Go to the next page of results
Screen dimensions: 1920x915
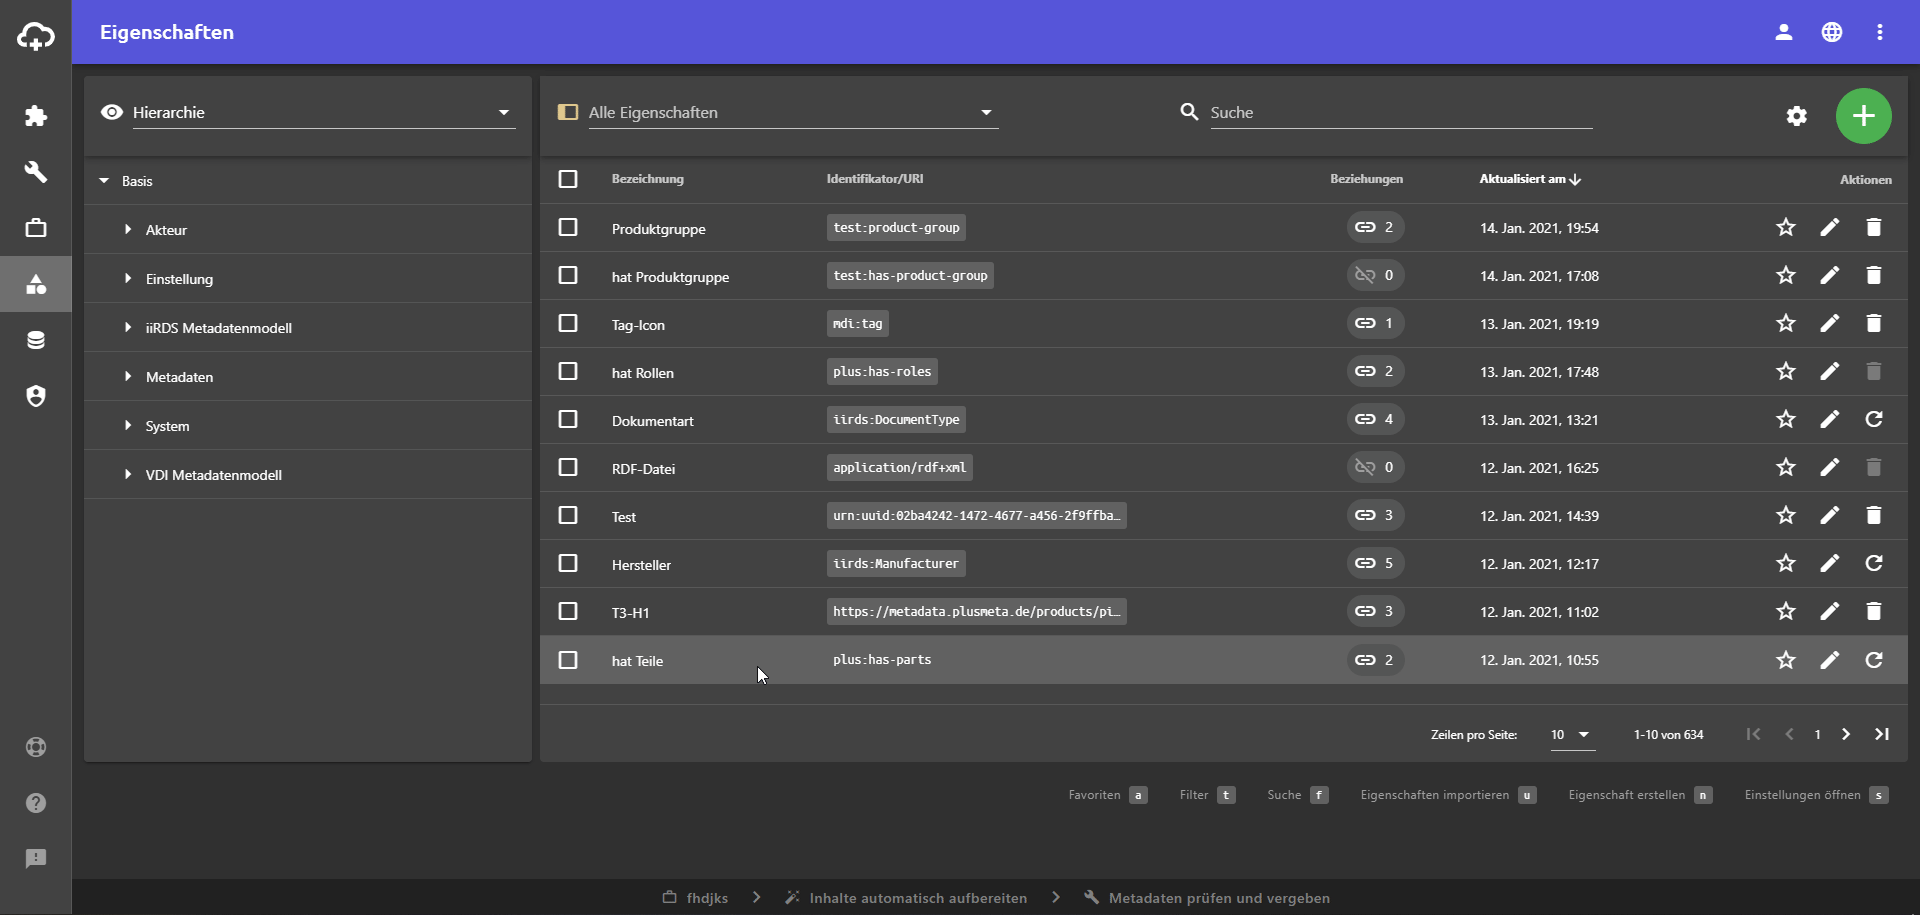click(x=1846, y=734)
